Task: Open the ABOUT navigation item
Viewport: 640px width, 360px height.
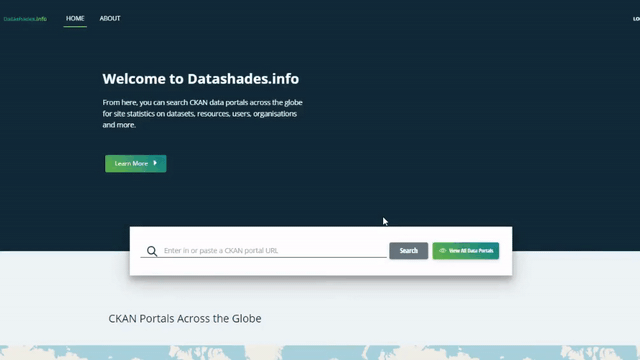Action: [110, 18]
